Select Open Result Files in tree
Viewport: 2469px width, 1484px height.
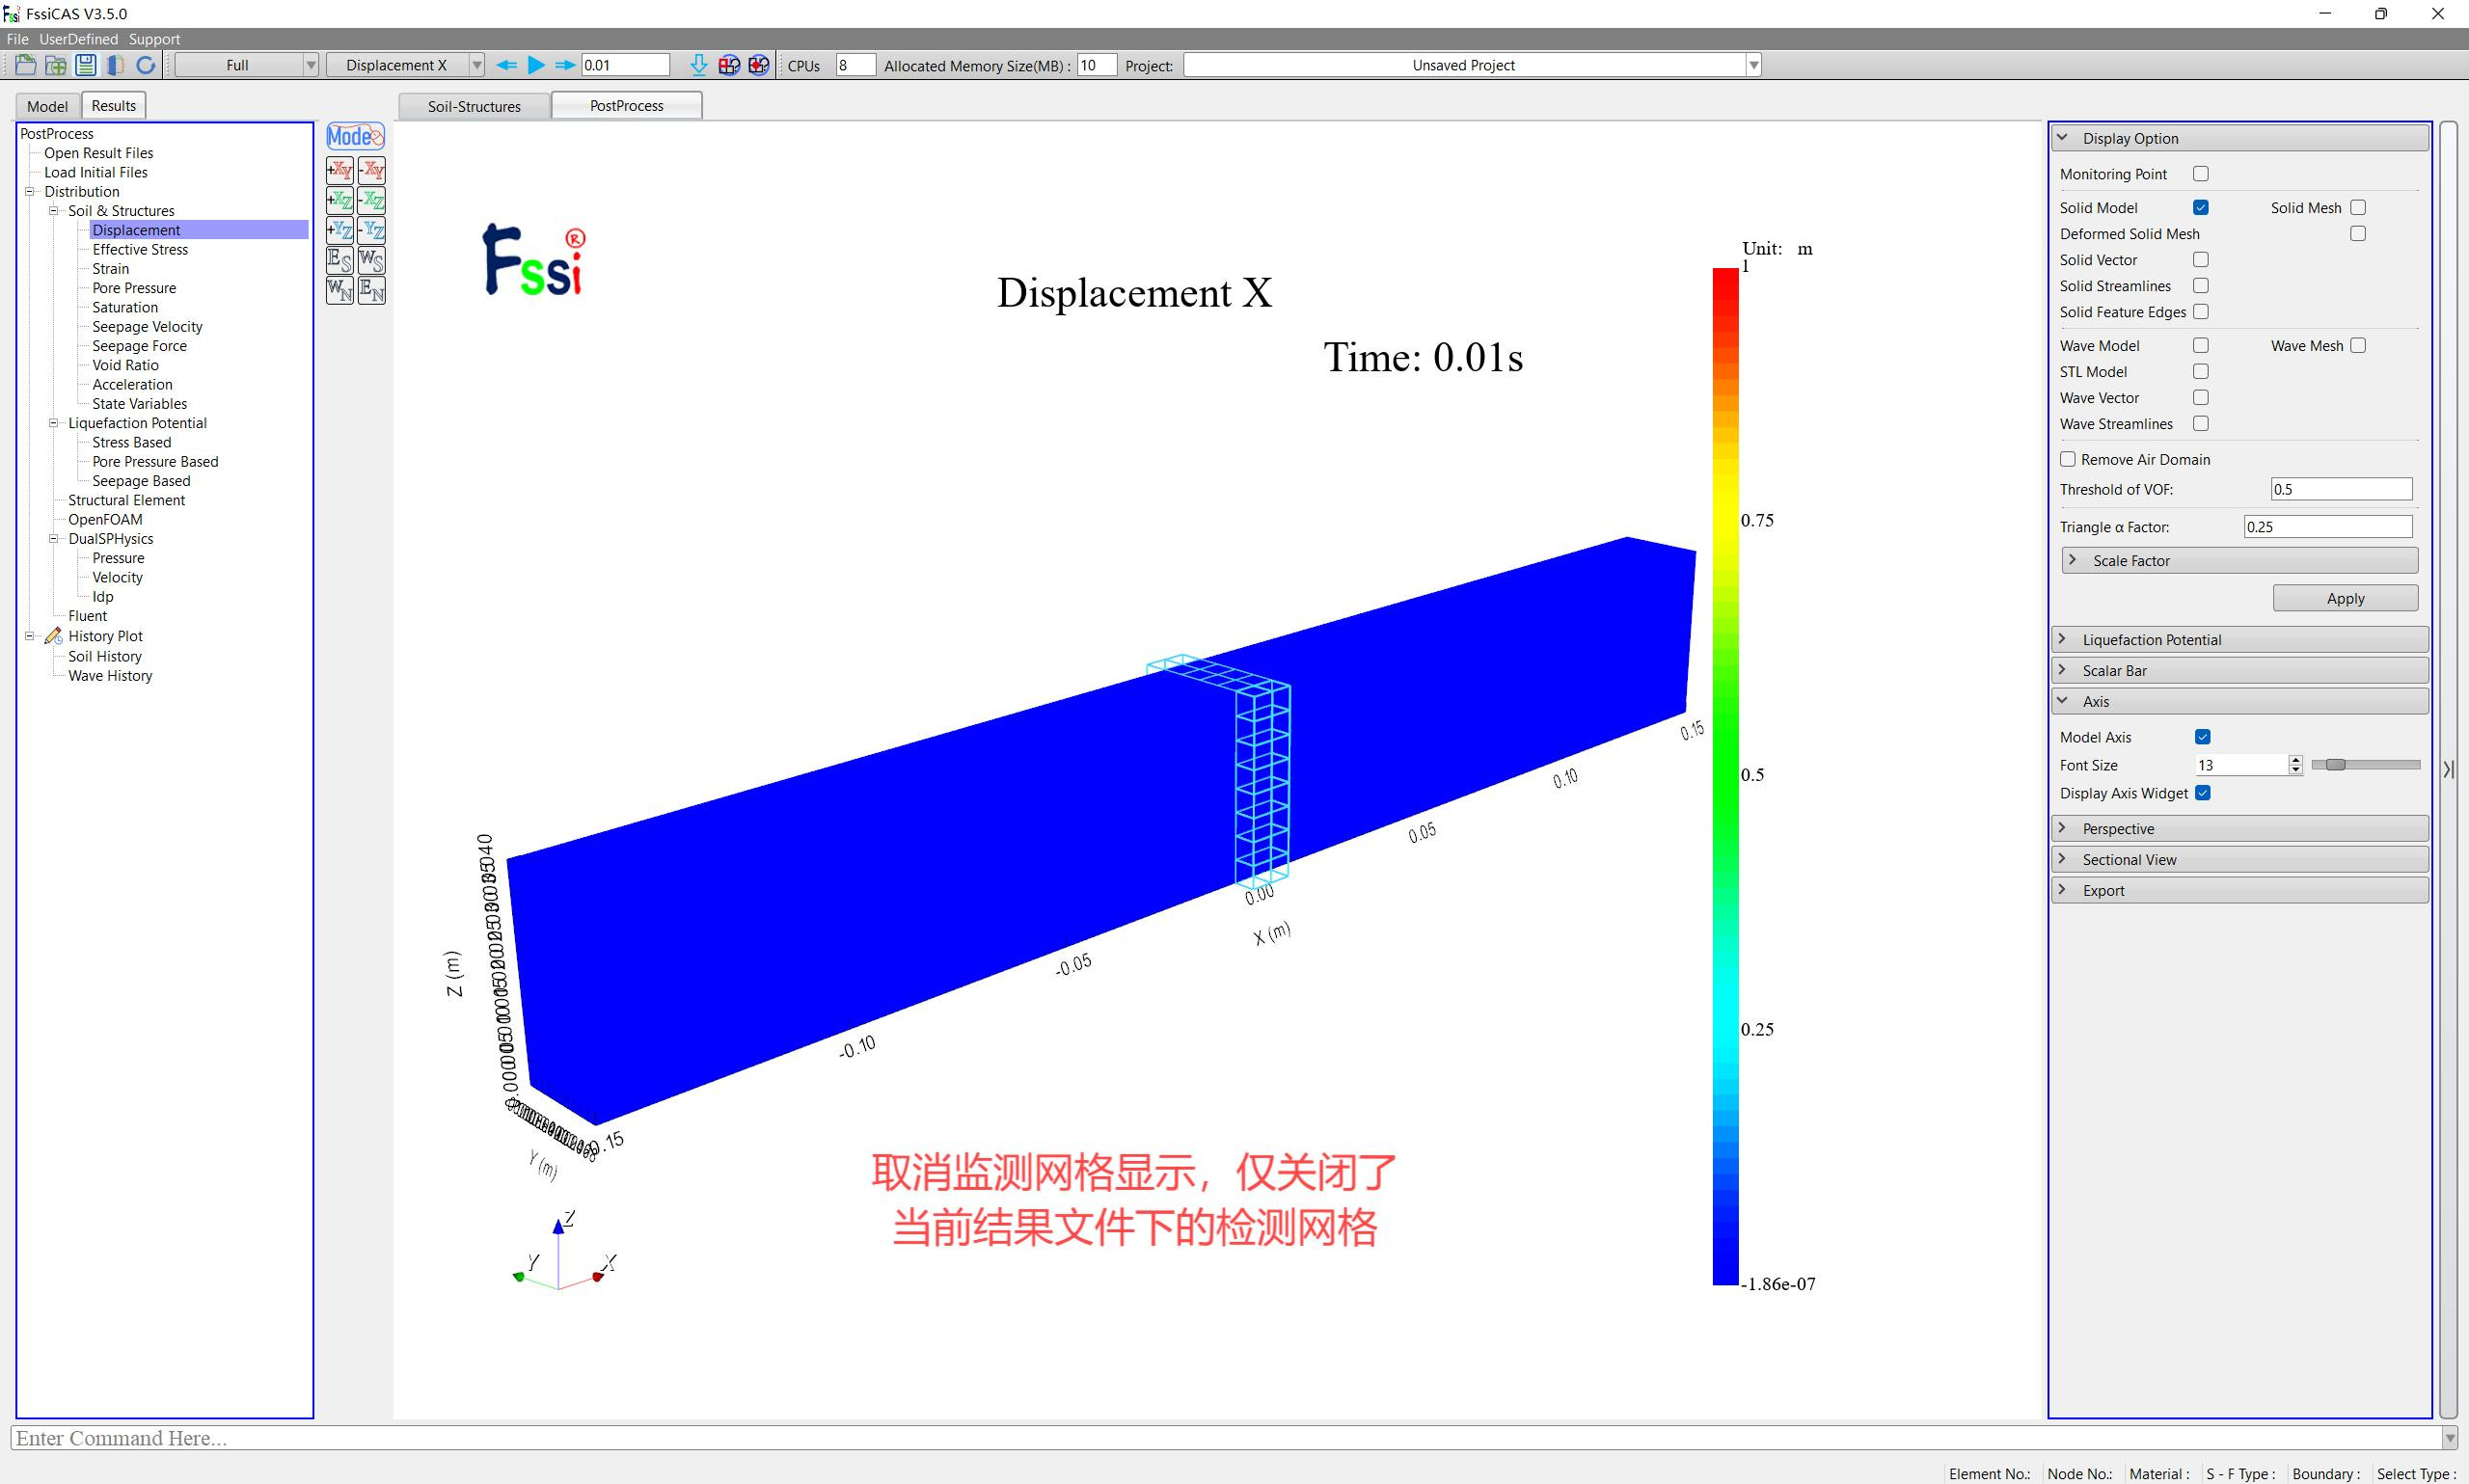click(98, 153)
